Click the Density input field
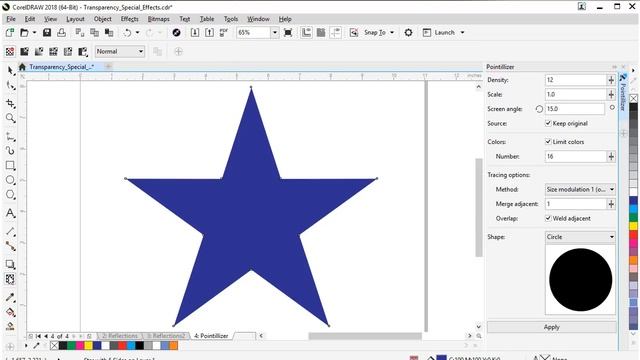Viewport: 640px width, 360px height. [576, 80]
